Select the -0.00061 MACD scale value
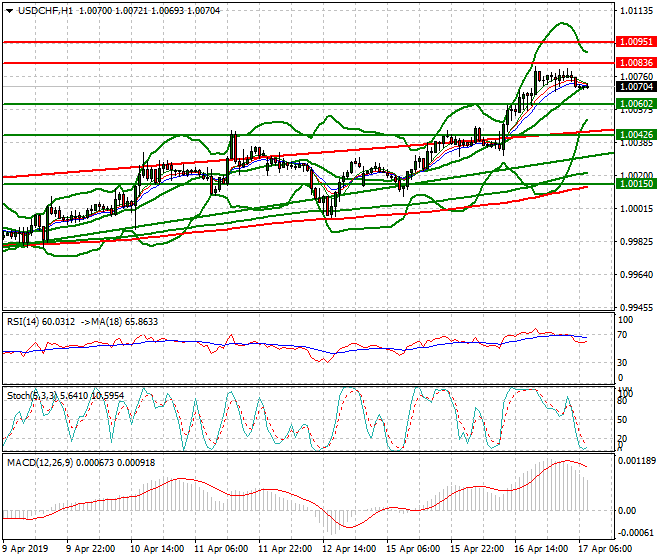Image resolution: width=660 pixels, height=560 pixels. point(636,533)
